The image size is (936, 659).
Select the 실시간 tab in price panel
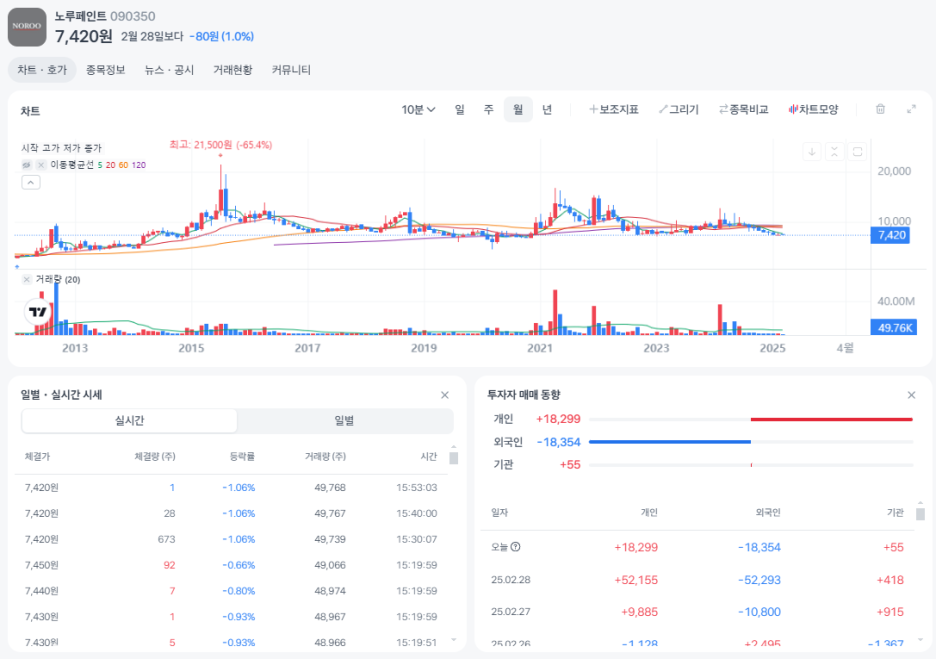130,421
